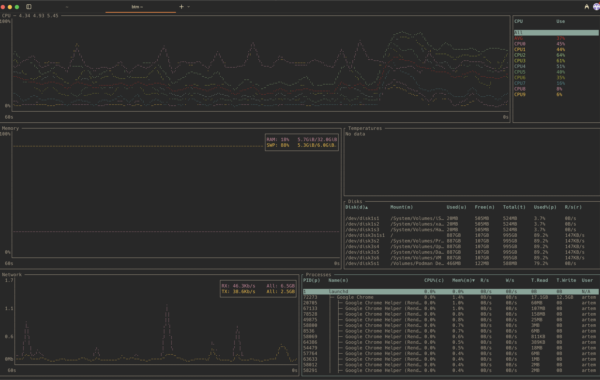The width and height of the screenshot is (600, 380).
Task: Select the launchd process row
Action: click(x=451, y=292)
